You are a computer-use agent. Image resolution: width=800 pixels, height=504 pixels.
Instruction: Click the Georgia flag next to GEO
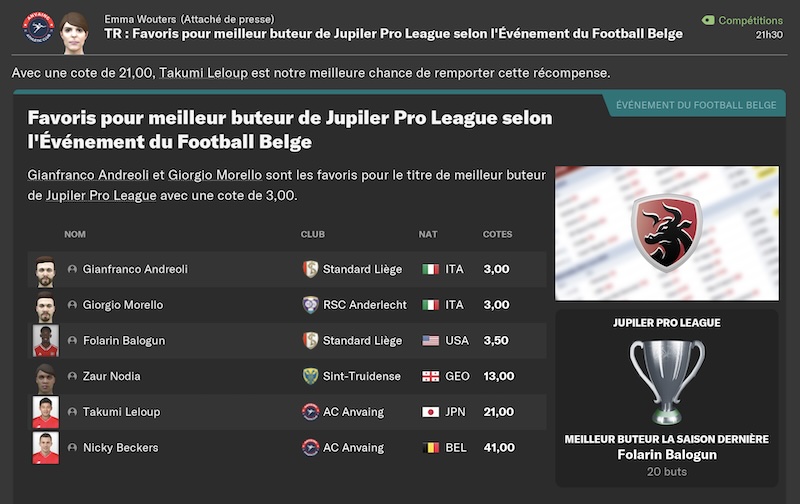430,376
